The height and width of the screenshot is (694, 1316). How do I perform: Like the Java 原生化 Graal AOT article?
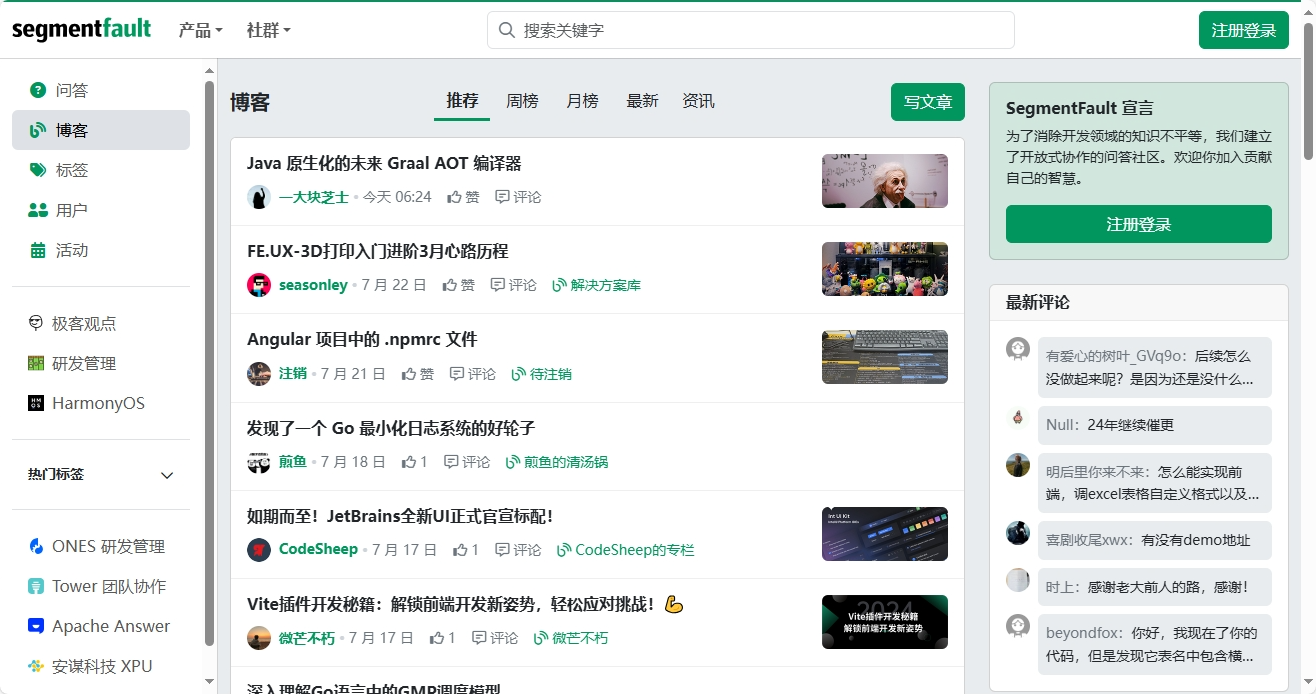[x=463, y=197]
